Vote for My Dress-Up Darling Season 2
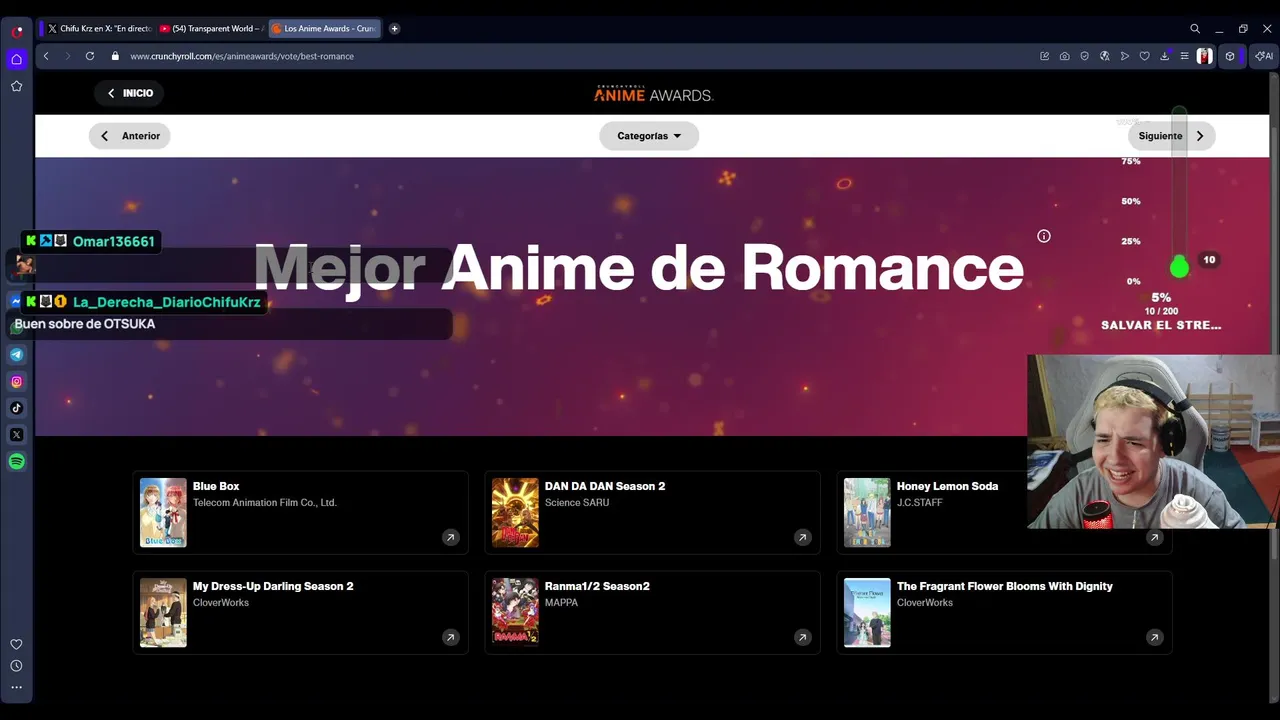1280x720 pixels. point(300,612)
